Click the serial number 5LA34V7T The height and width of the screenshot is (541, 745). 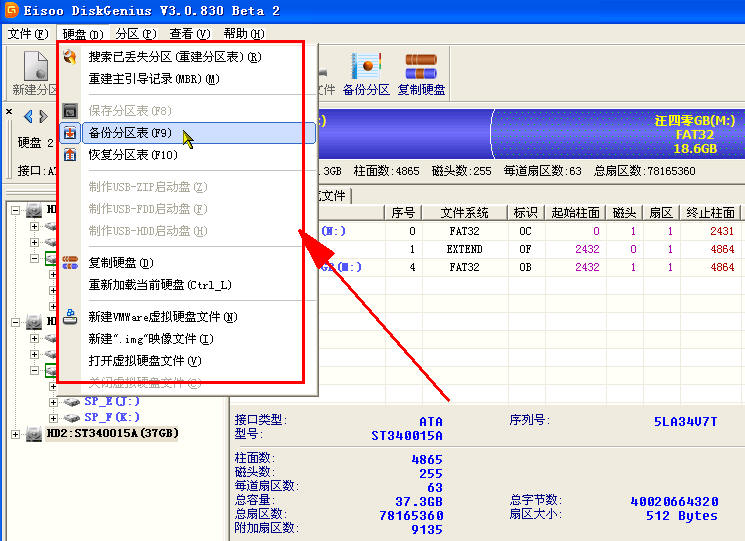[686, 421]
